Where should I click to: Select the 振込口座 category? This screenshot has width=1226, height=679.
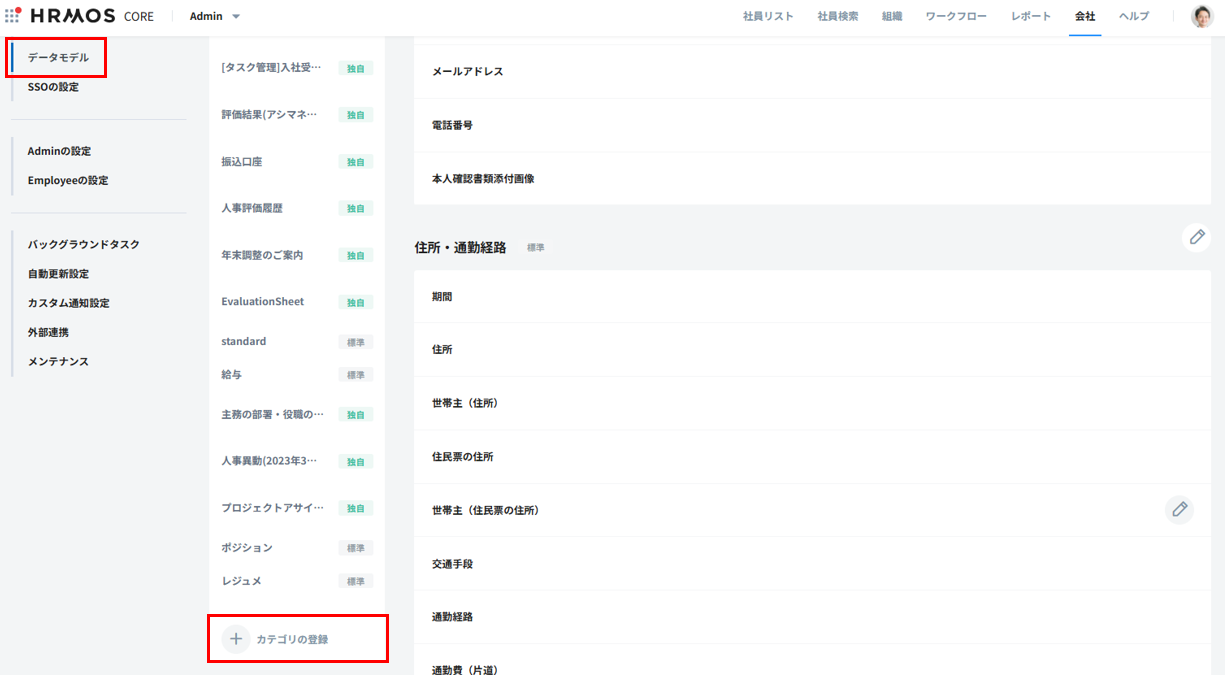coord(242,162)
